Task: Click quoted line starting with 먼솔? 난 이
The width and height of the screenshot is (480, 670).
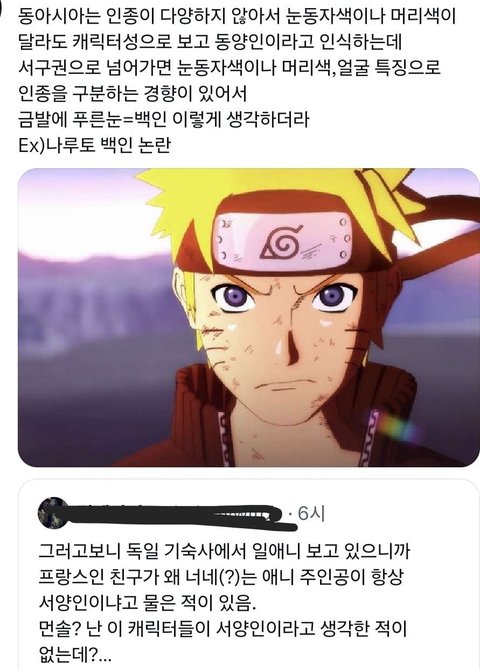Action: coord(222,629)
